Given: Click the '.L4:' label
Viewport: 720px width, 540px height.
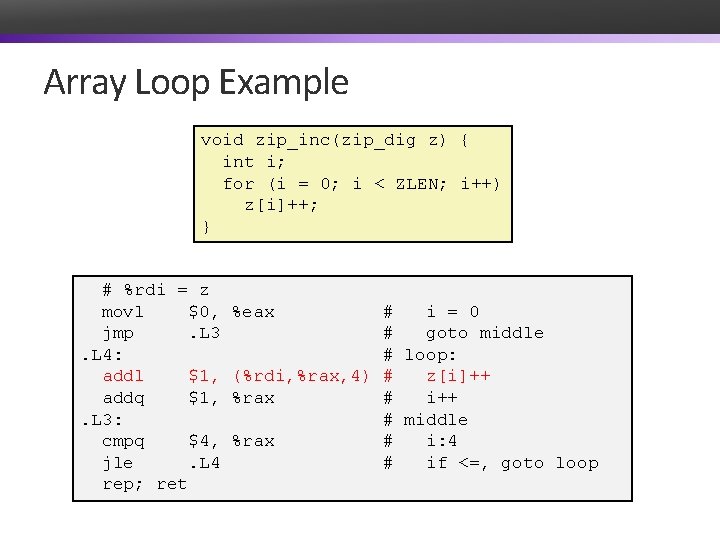Looking at the screenshot, I should coord(102,355).
